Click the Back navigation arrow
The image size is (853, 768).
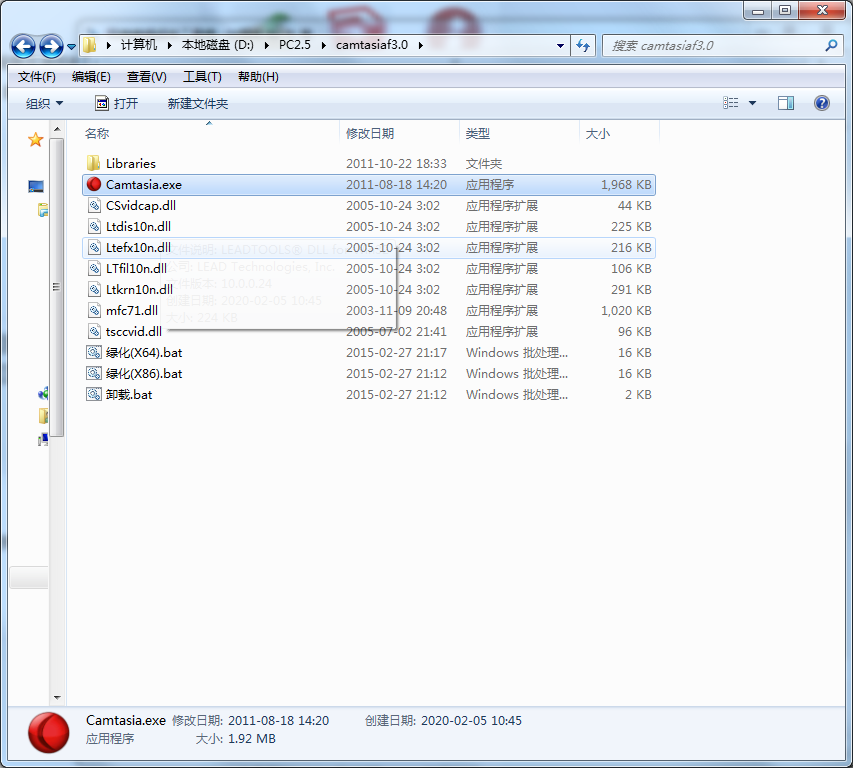[23, 46]
